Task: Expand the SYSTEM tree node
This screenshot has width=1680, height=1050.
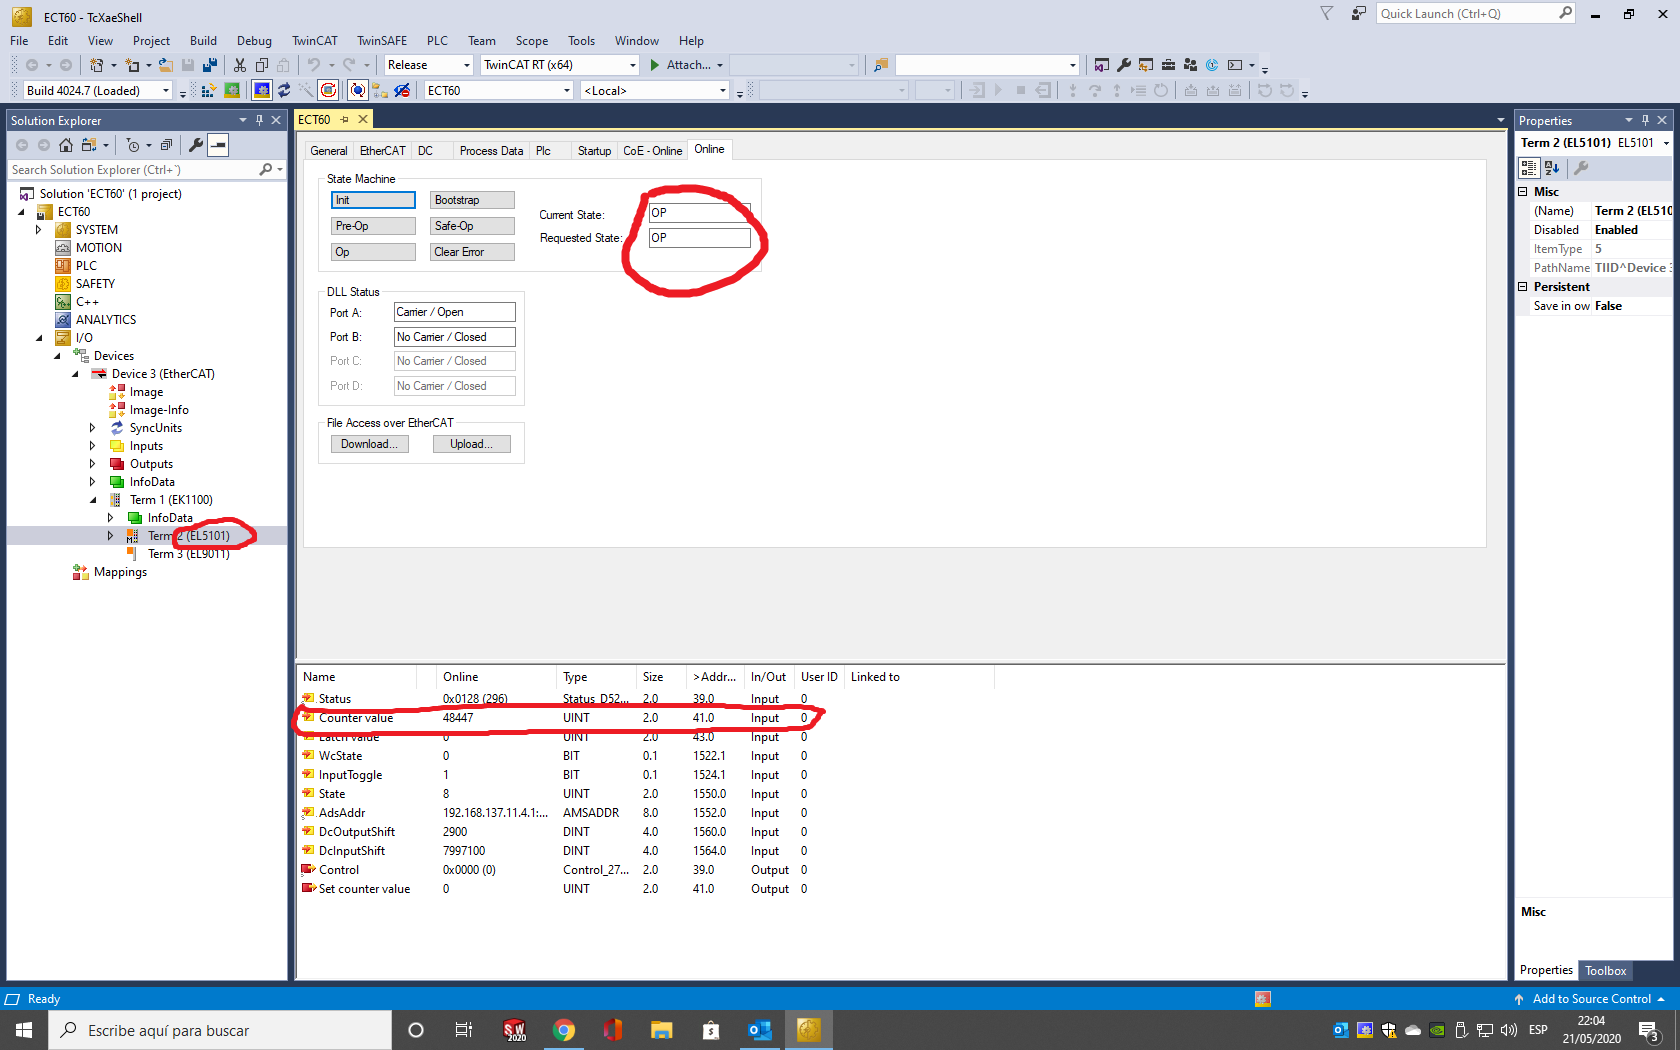Action: tap(39, 230)
